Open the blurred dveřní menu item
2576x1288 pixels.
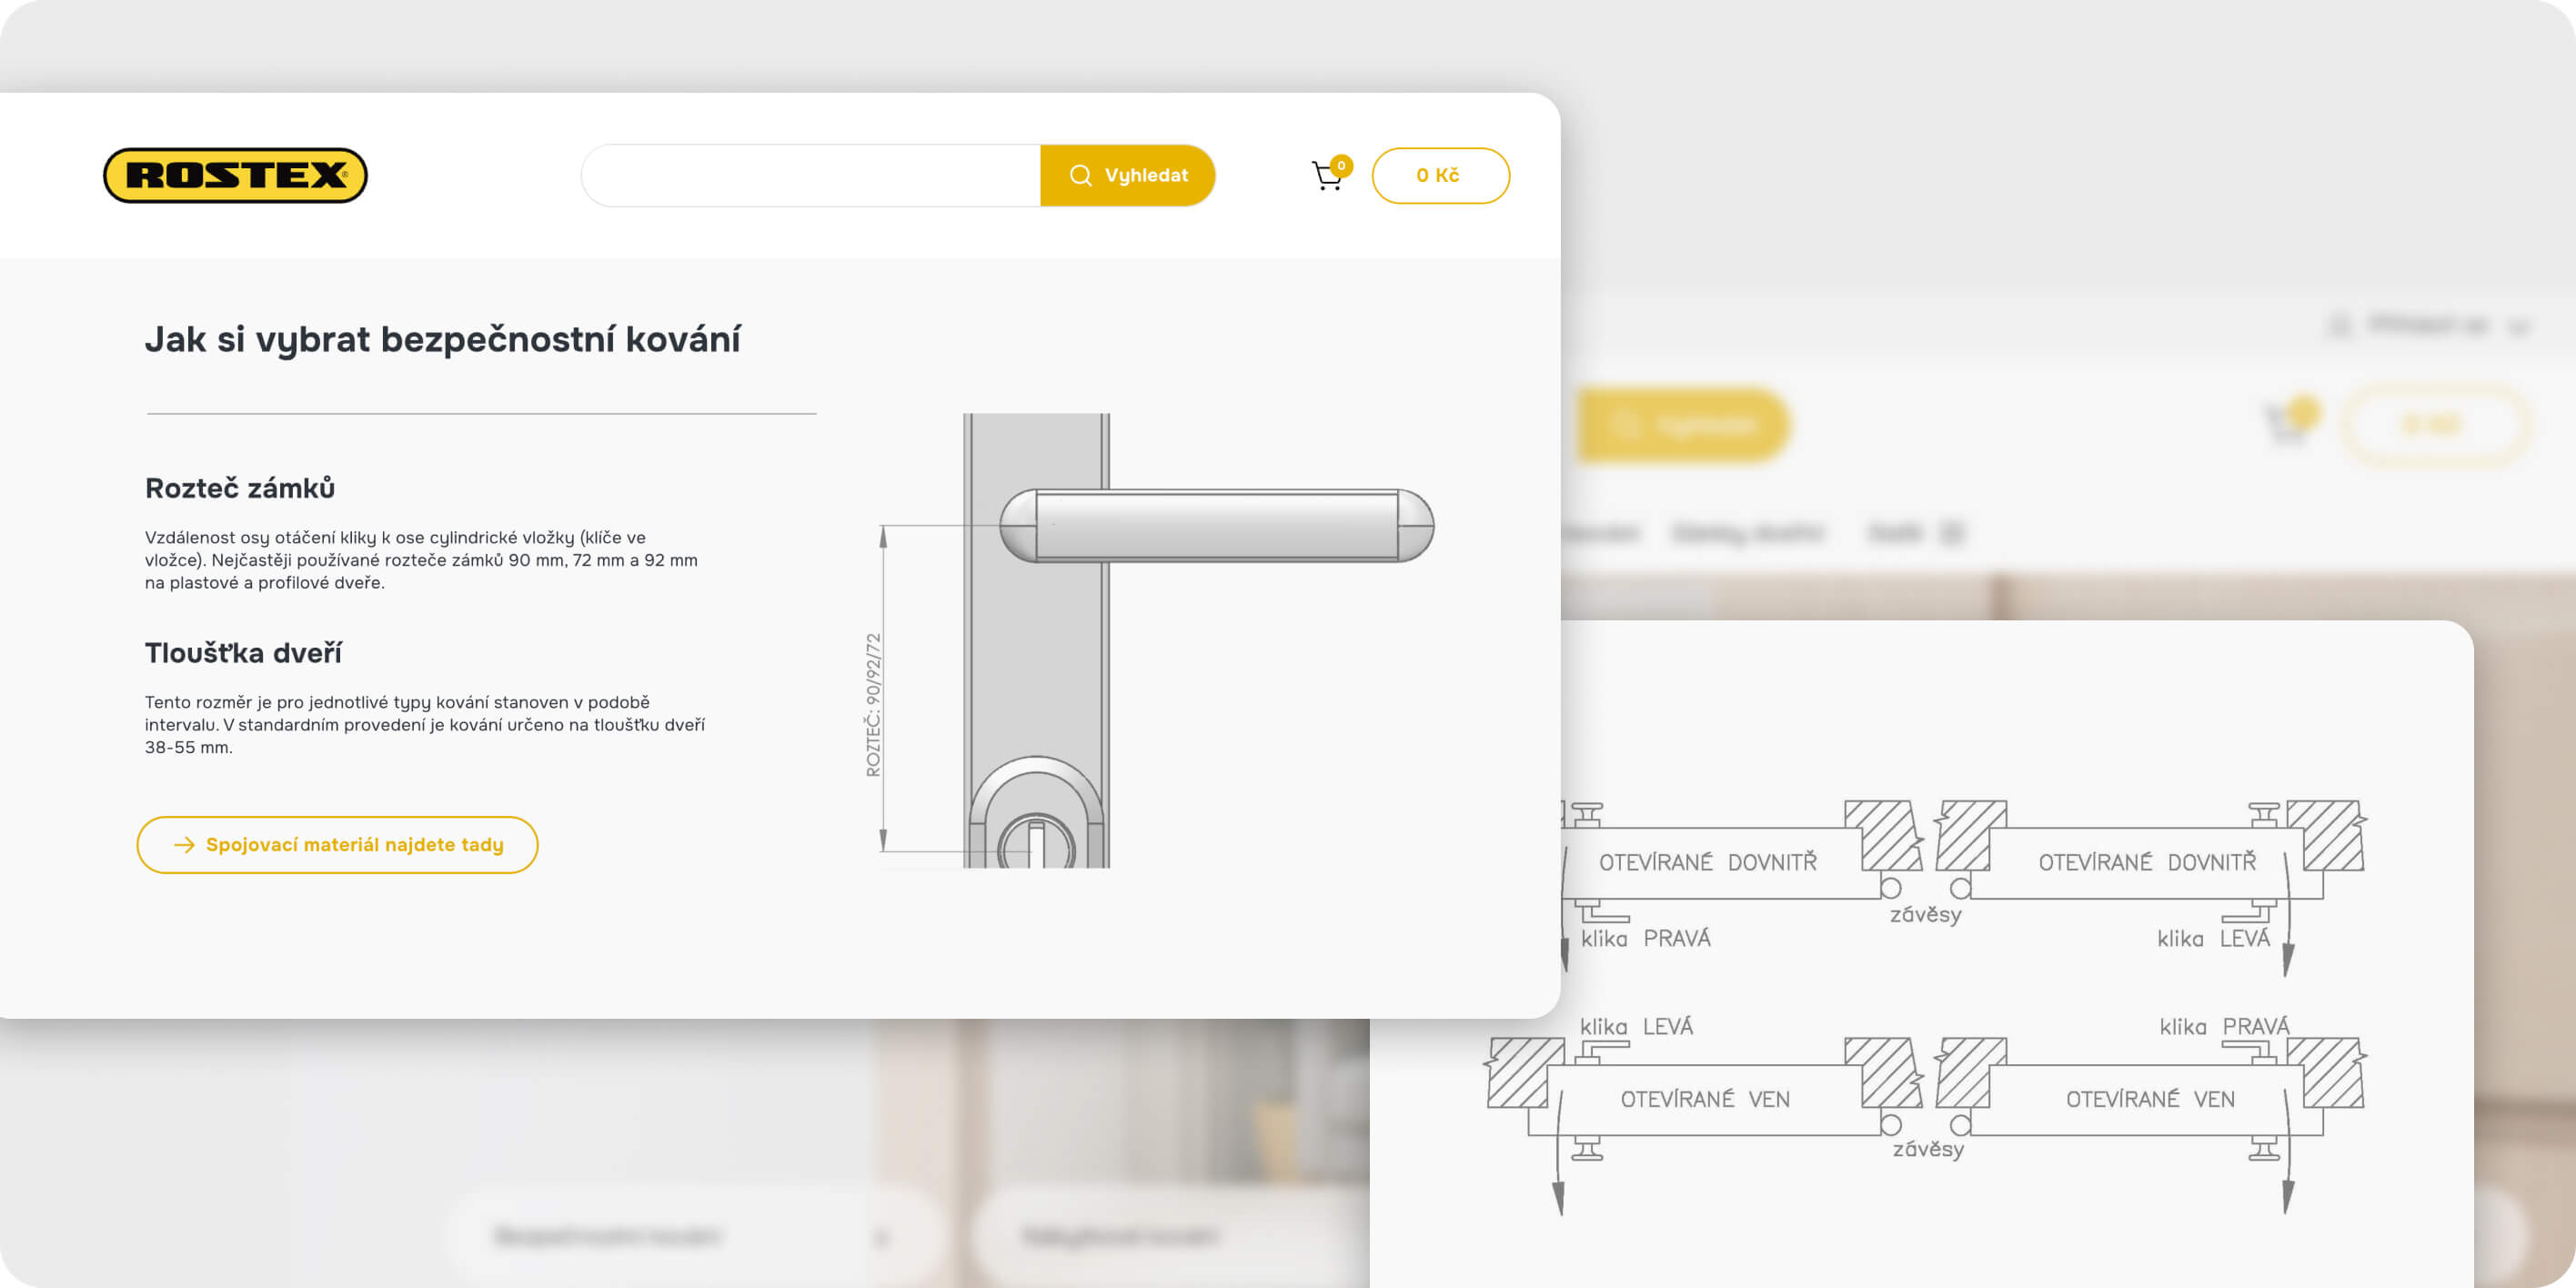coord(1747,532)
